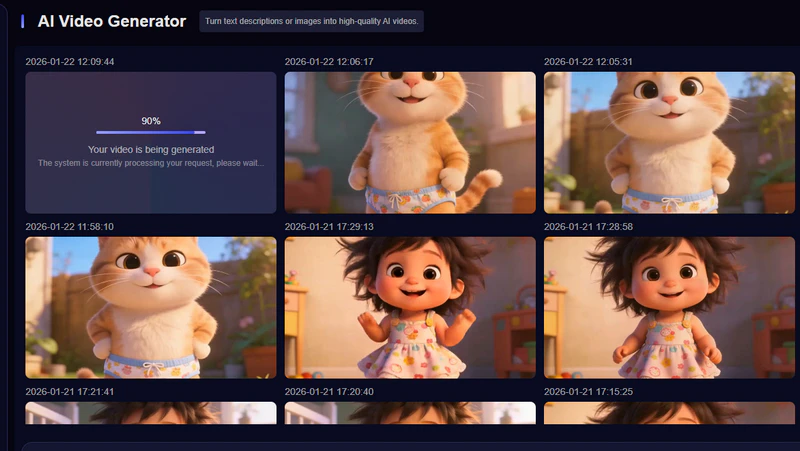800x451 pixels.
Task: Open the girl video from 2026-01-21 17:29:13
Action: pyautogui.click(x=410, y=308)
